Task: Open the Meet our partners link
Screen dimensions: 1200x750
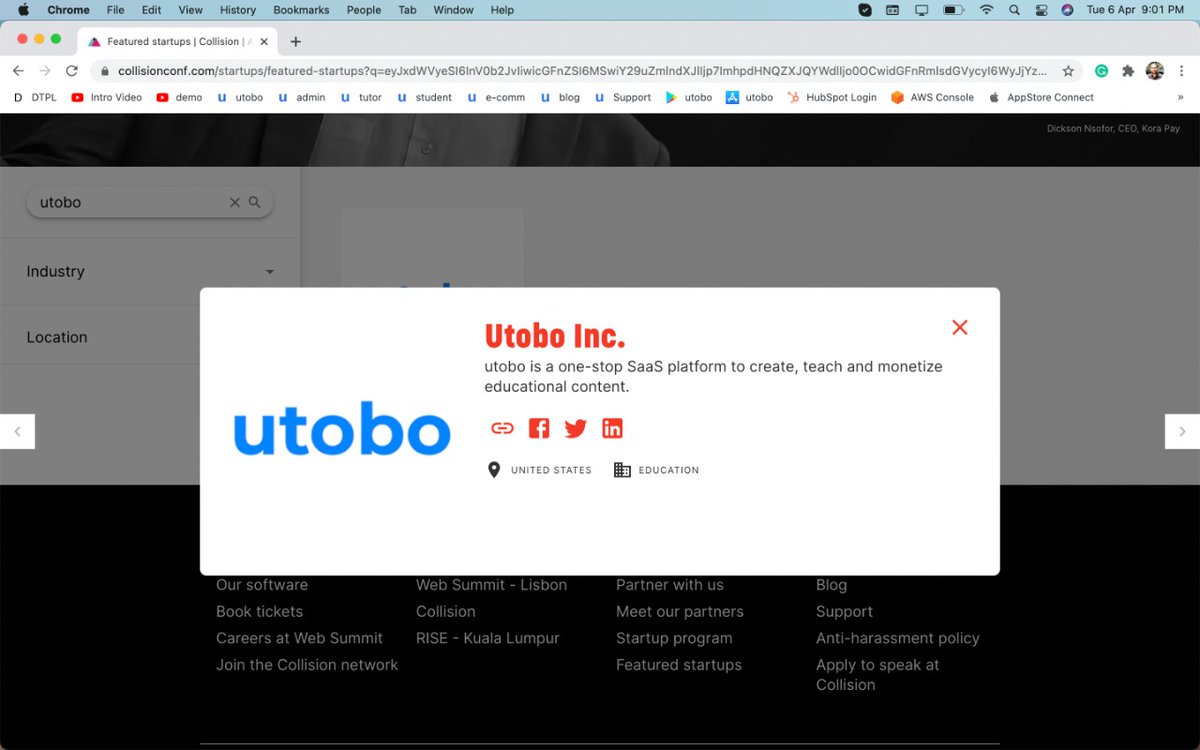Action: 680,611
